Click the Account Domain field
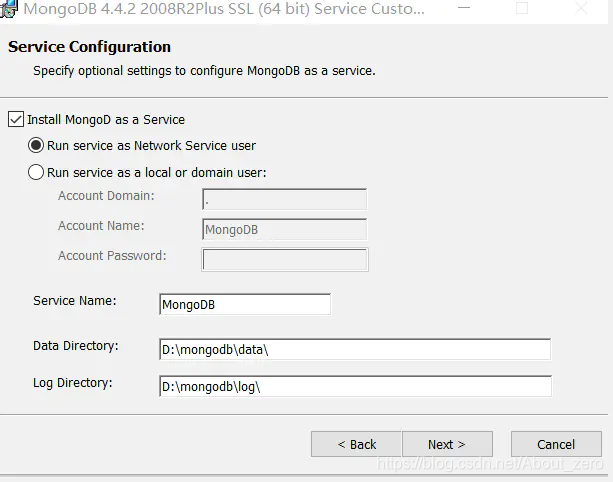The width and height of the screenshot is (613, 482). (x=285, y=199)
